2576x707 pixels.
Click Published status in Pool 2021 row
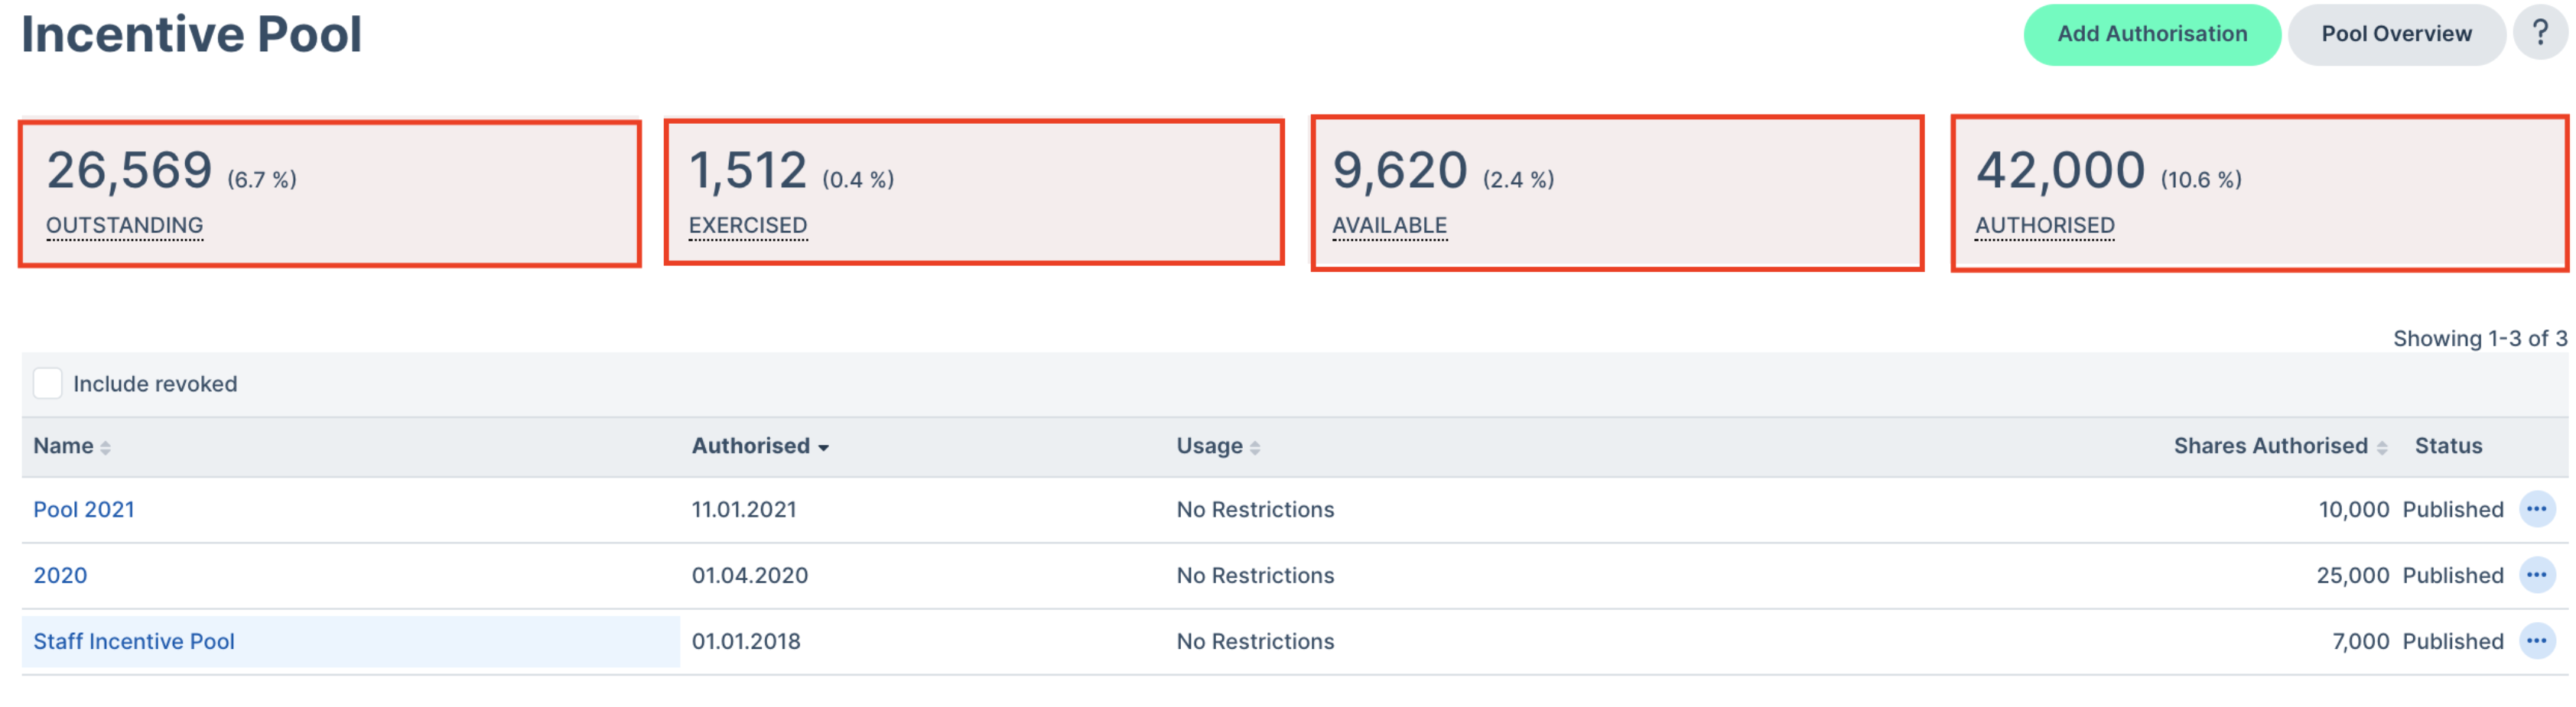point(2453,510)
